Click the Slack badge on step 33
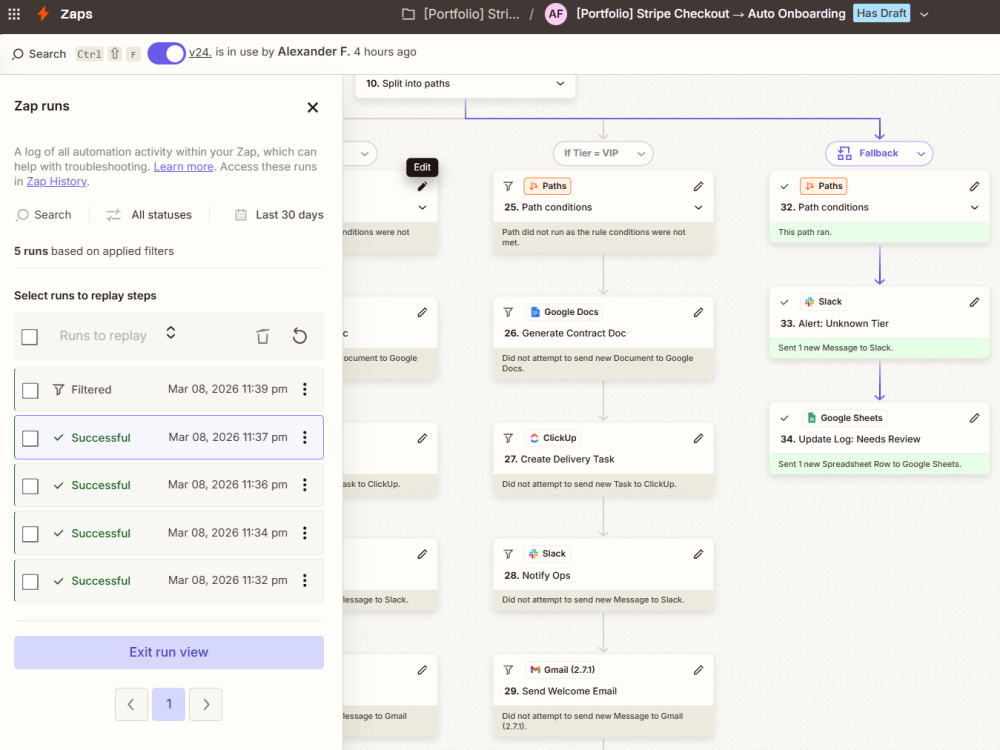This screenshot has height=750, width=1000. point(823,302)
